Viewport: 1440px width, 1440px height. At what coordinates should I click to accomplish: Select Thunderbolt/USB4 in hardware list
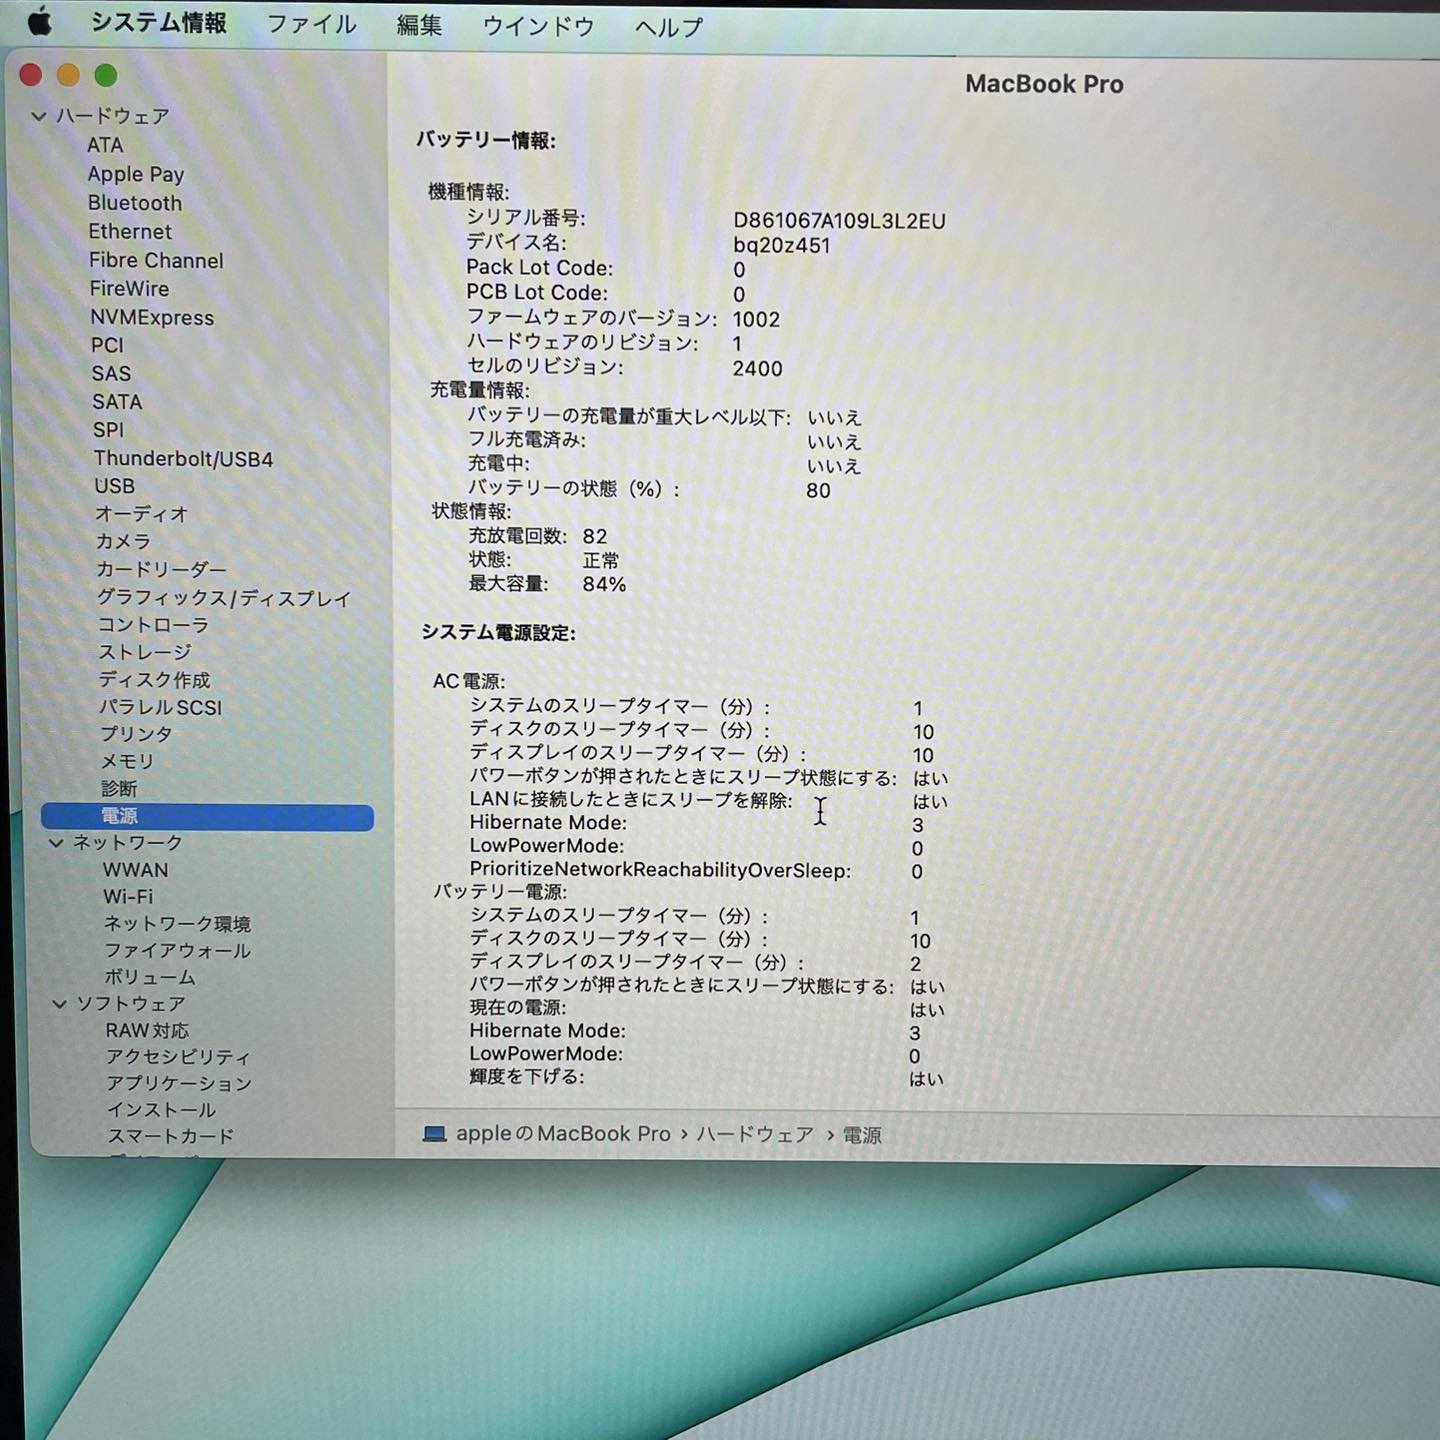[183, 459]
